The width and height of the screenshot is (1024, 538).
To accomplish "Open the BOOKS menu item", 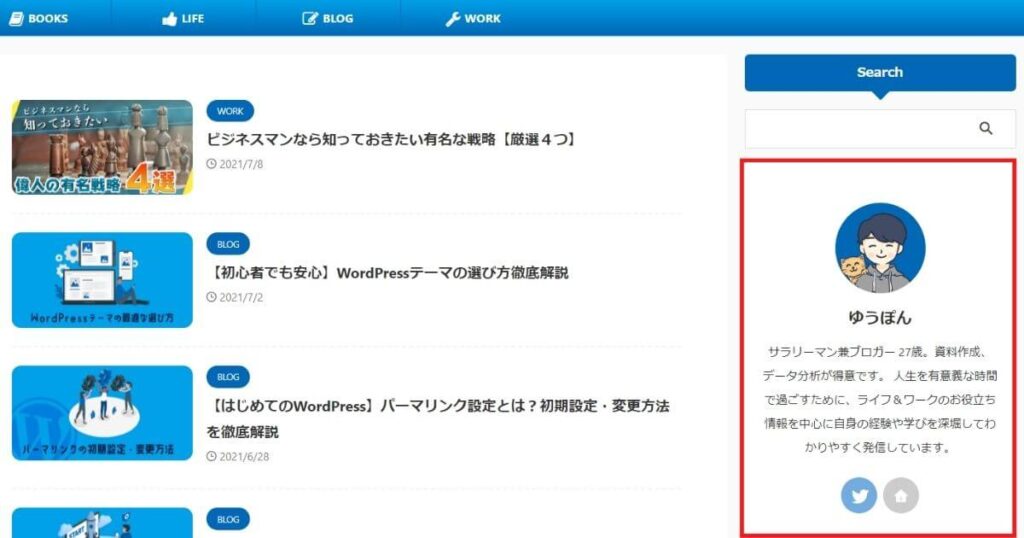I will point(48,18).
